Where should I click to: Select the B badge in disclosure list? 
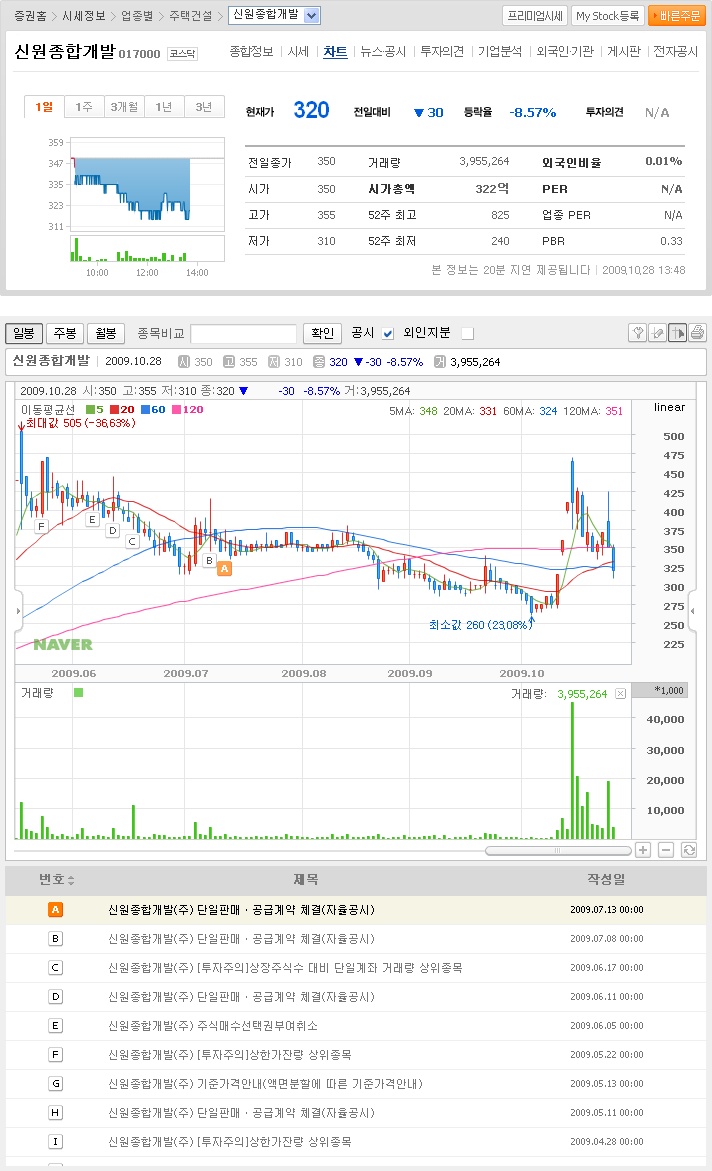pyautogui.click(x=55, y=939)
